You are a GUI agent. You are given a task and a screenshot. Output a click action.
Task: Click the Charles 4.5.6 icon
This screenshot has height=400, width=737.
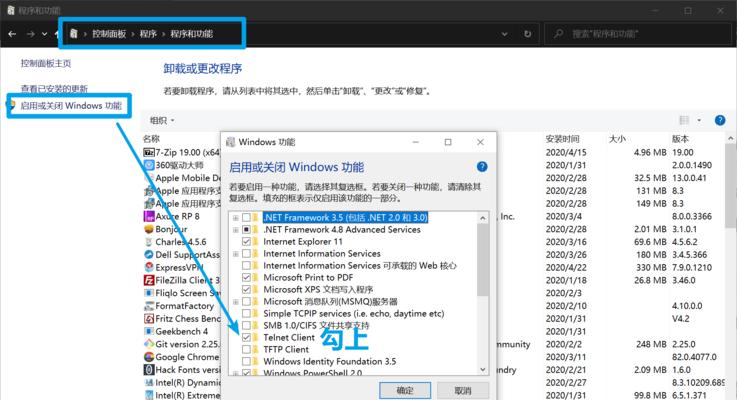[x=149, y=242]
